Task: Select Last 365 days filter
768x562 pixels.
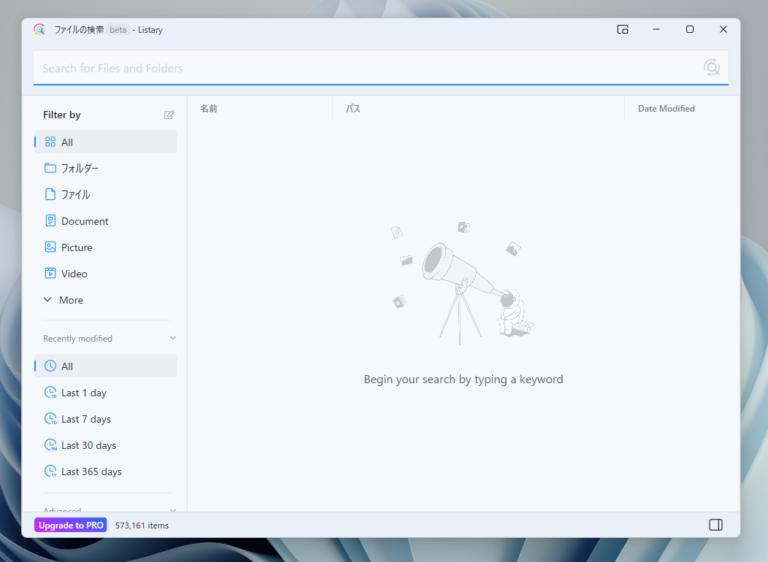Action: [x=91, y=472]
